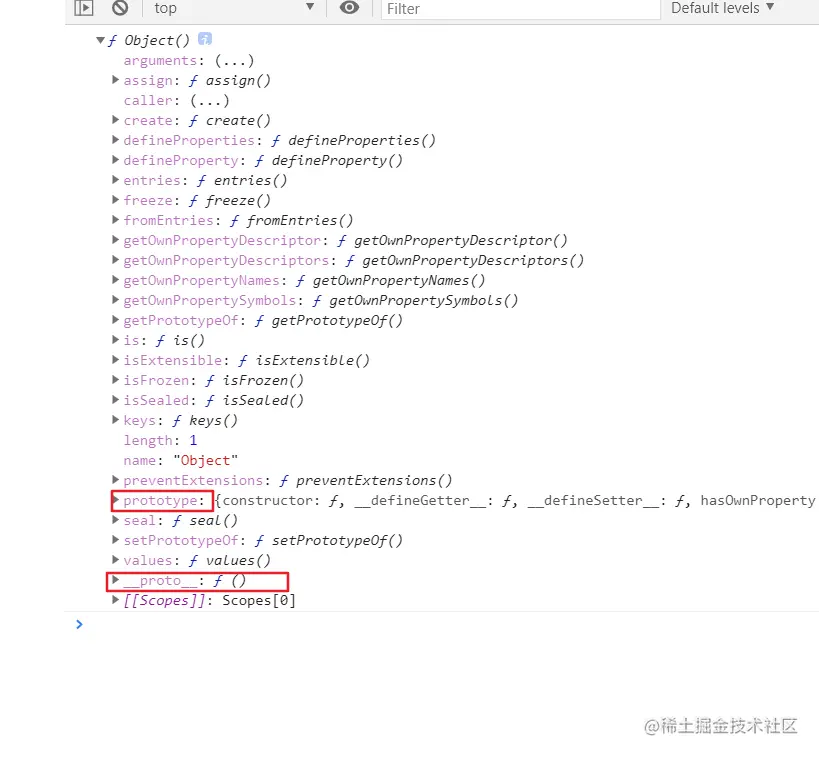This screenshot has width=819, height=757.
Task: Expand the isSealed property arrow
Action: pyautogui.click(x=115, y=400)
